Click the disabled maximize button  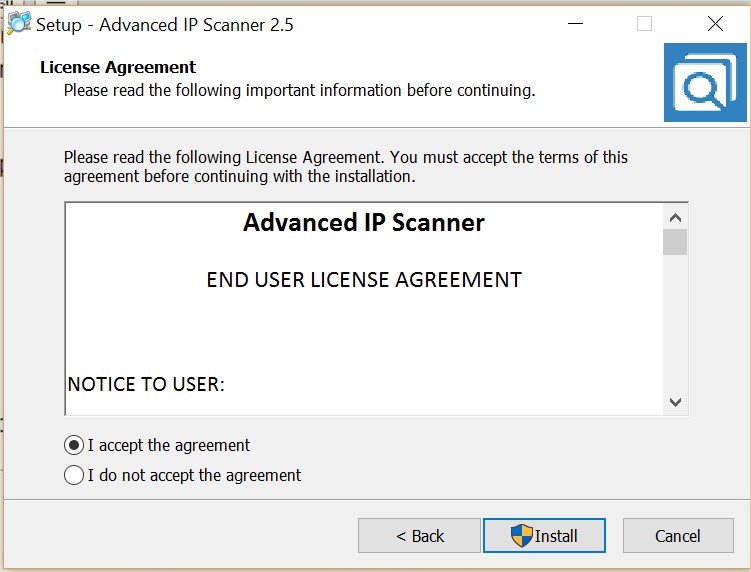point(644,24)
